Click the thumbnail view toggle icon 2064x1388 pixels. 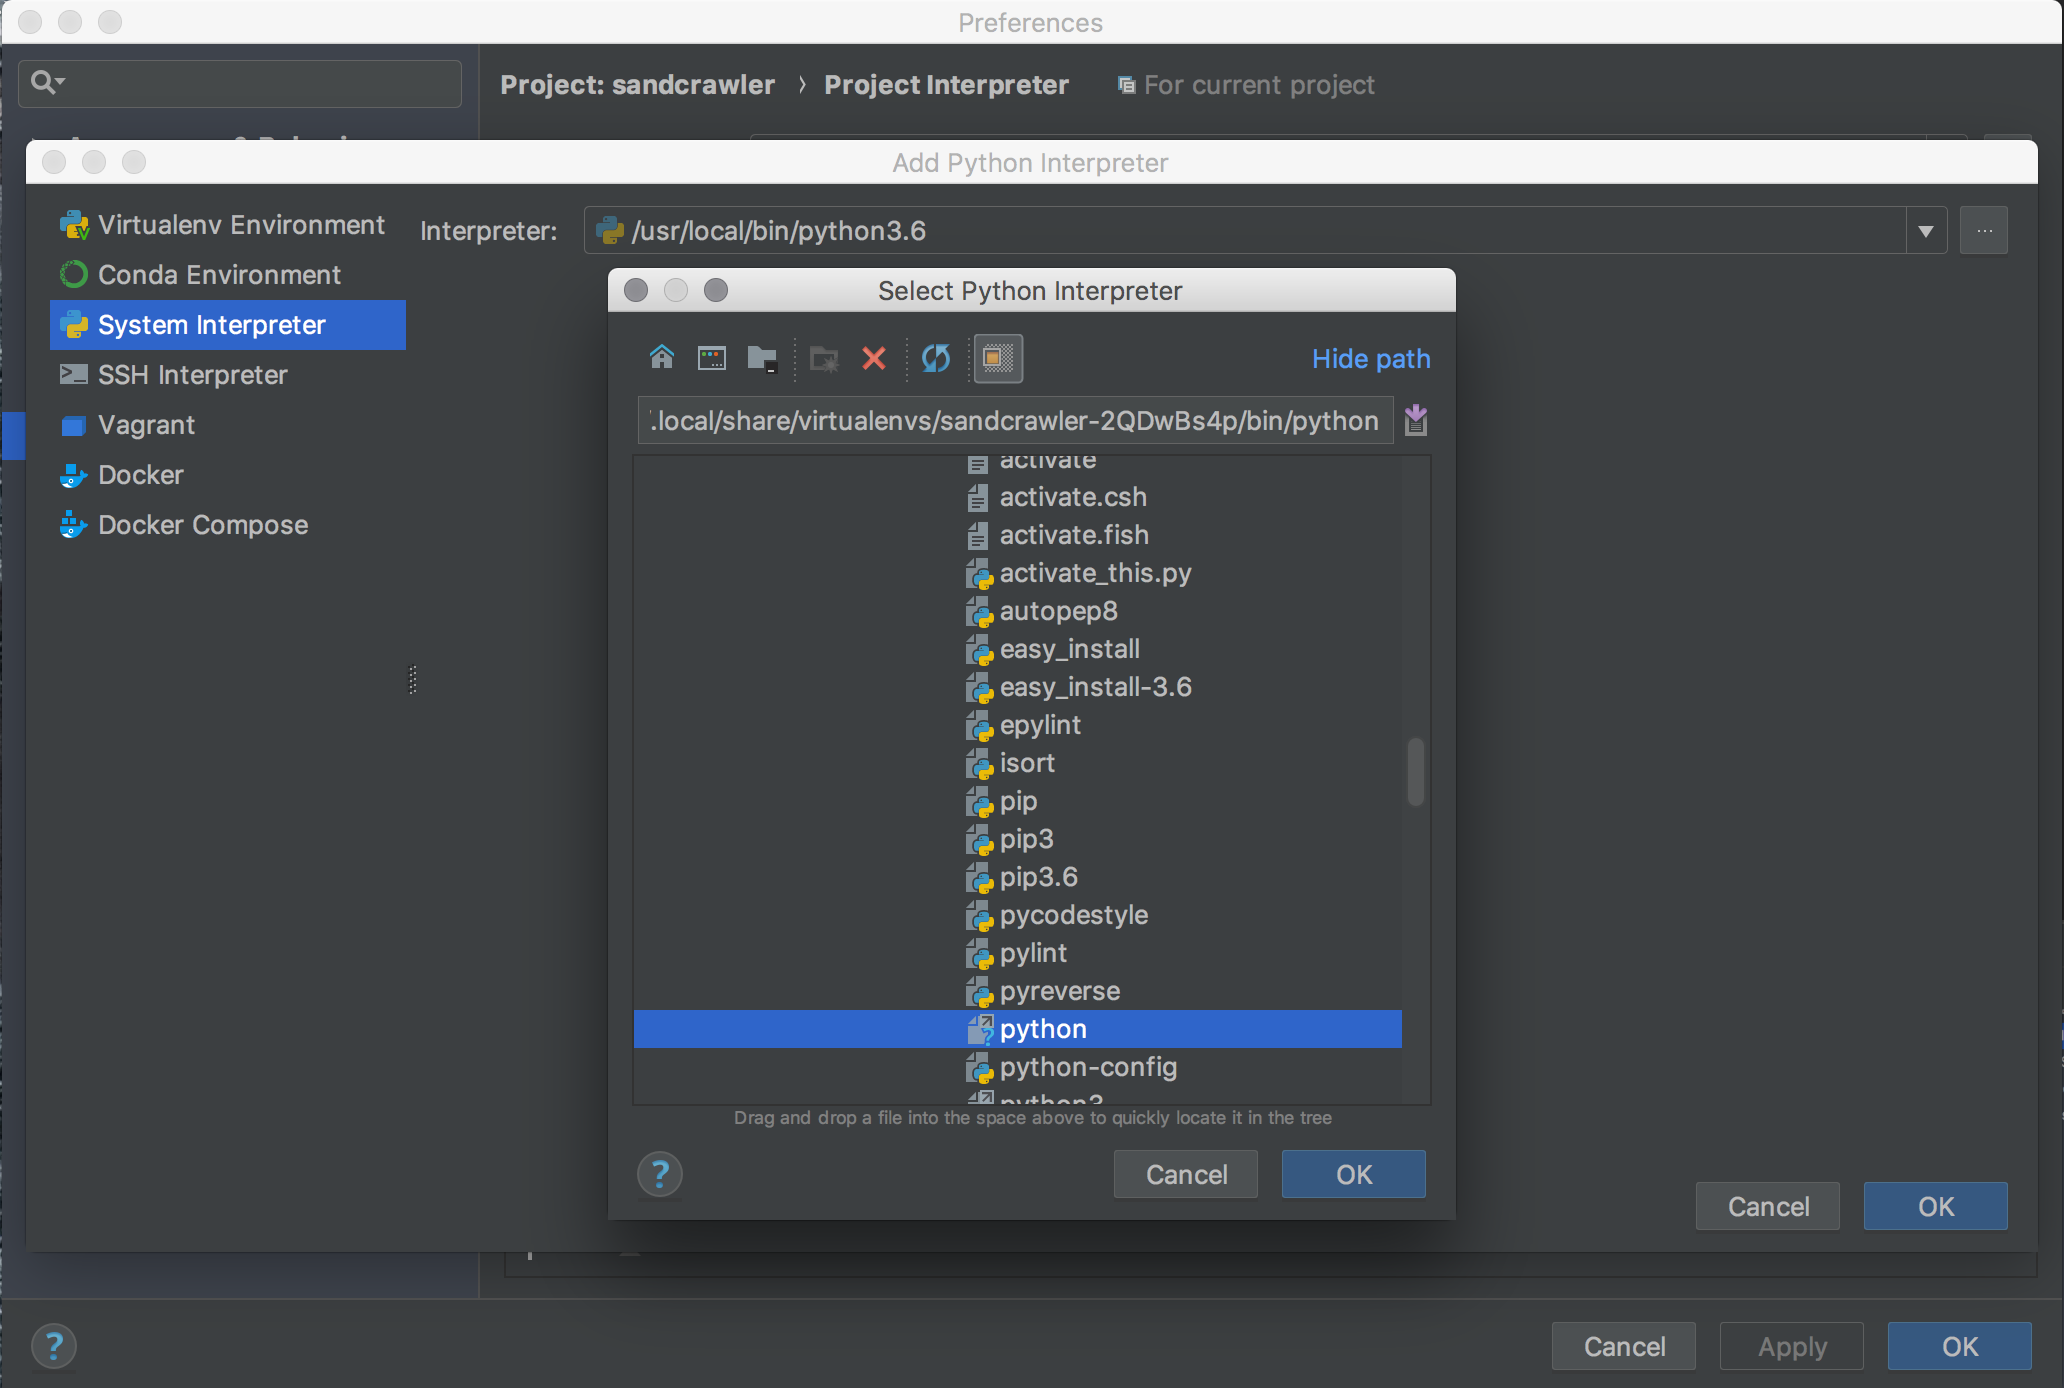pos(997,358)
